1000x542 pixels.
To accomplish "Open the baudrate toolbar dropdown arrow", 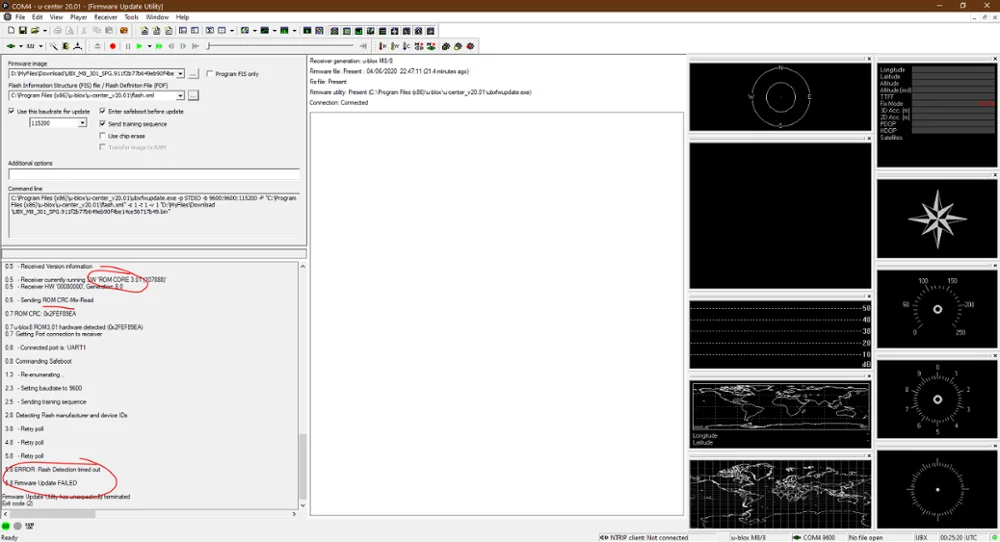I will [x=41, y=46].
